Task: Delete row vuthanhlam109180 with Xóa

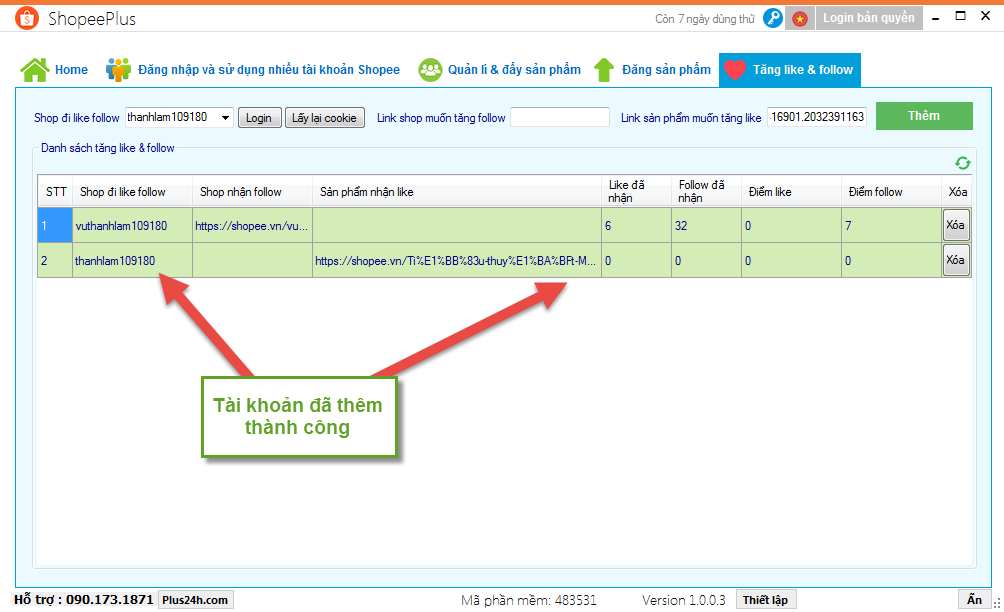Action: coord(956,225)
